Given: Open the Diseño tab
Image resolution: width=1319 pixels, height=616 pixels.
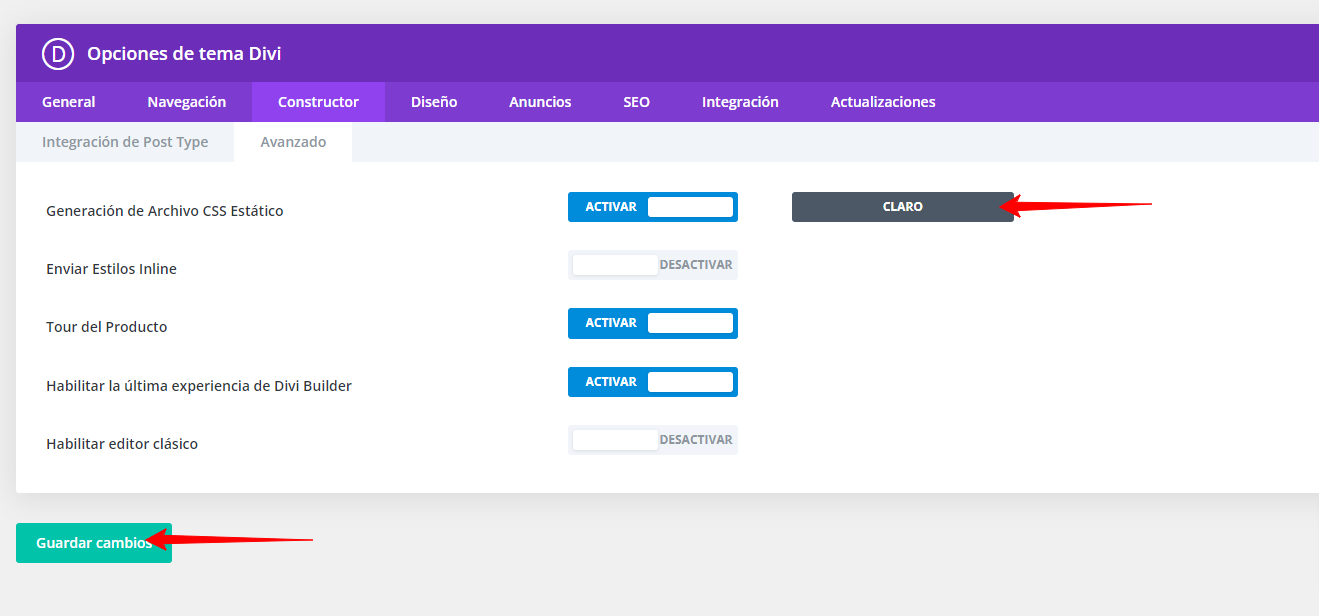Looking at the screenshot, I should tap(434, 102).
